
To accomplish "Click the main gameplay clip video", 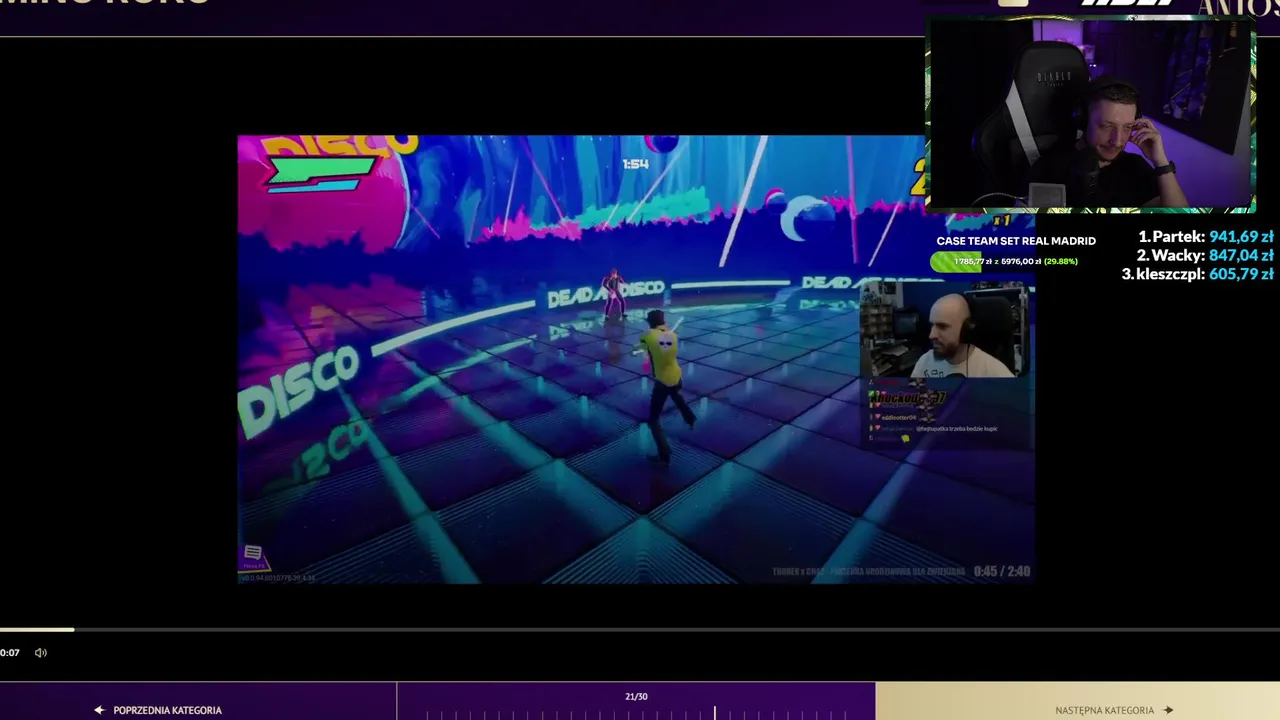I will pos(636,359).
